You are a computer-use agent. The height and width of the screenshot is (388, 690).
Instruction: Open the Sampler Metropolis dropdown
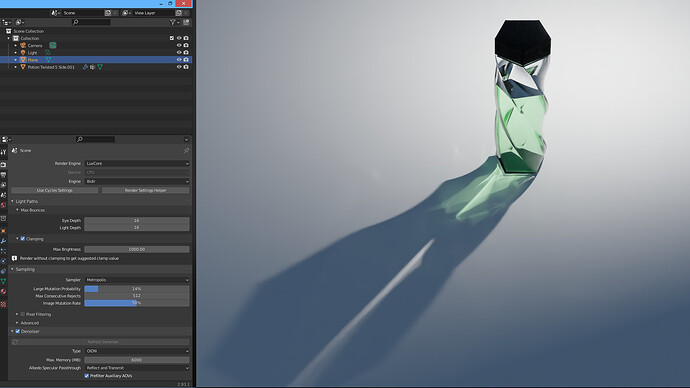click(137, 280)
